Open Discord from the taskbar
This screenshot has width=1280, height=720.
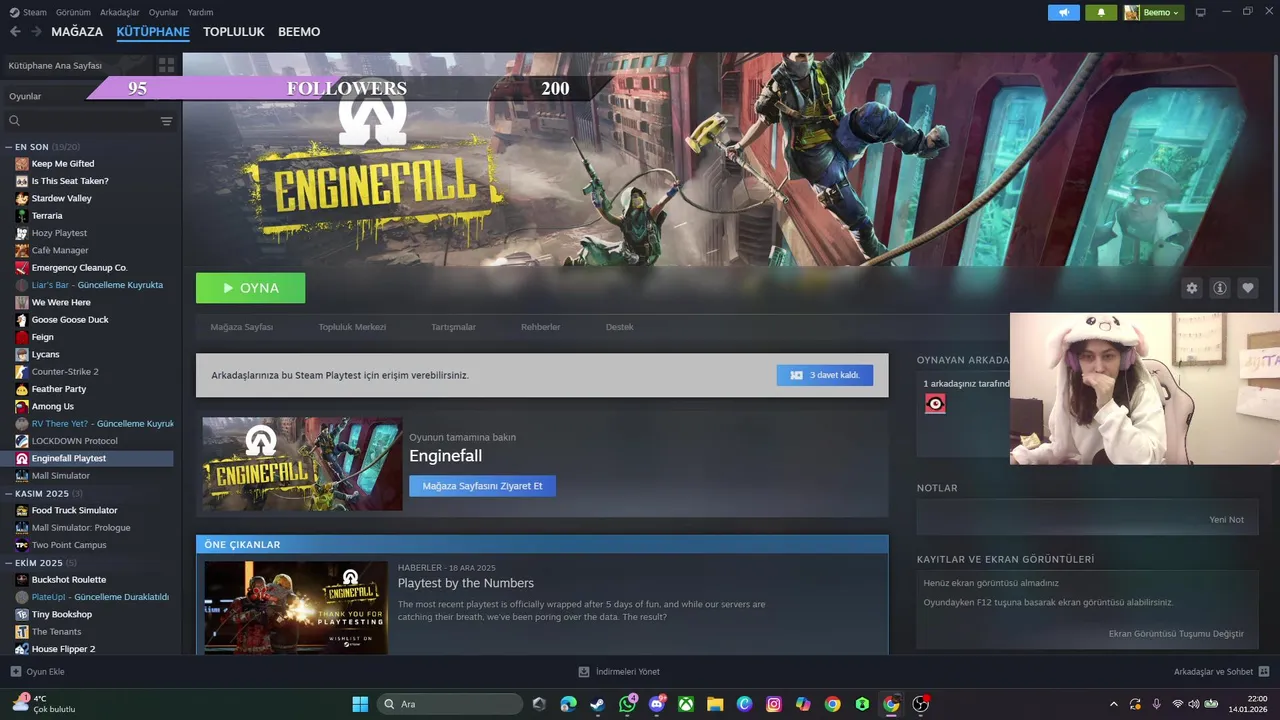click(x=657, y=704)
